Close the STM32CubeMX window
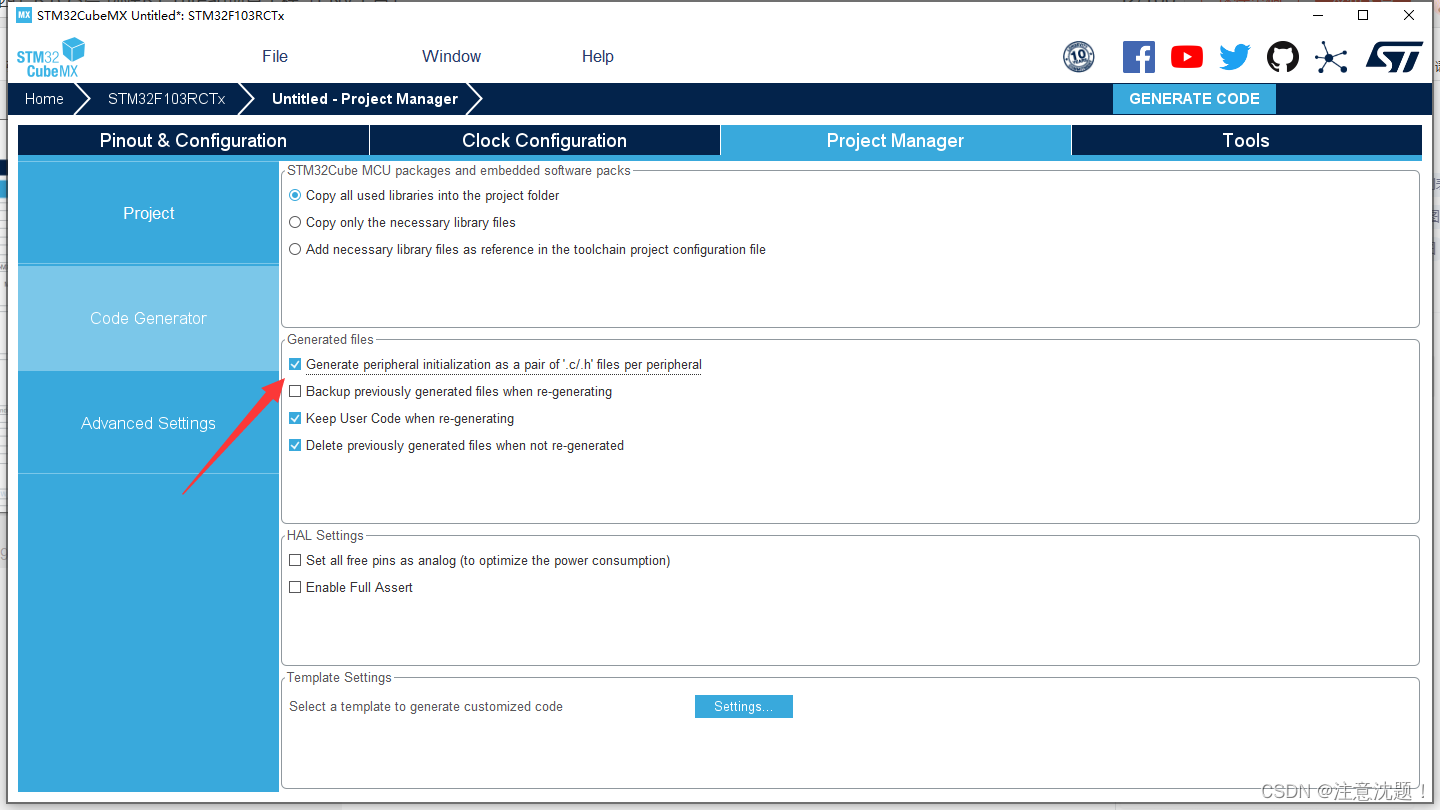 coord(1409,15)
